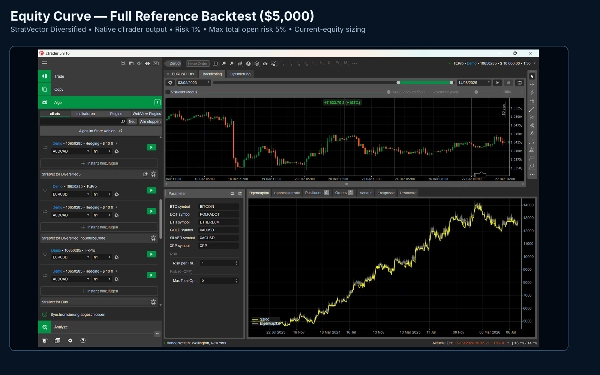Open the backtest start date dropdown
The height and width of the screenshot is (375, 600).
[193, 82]
